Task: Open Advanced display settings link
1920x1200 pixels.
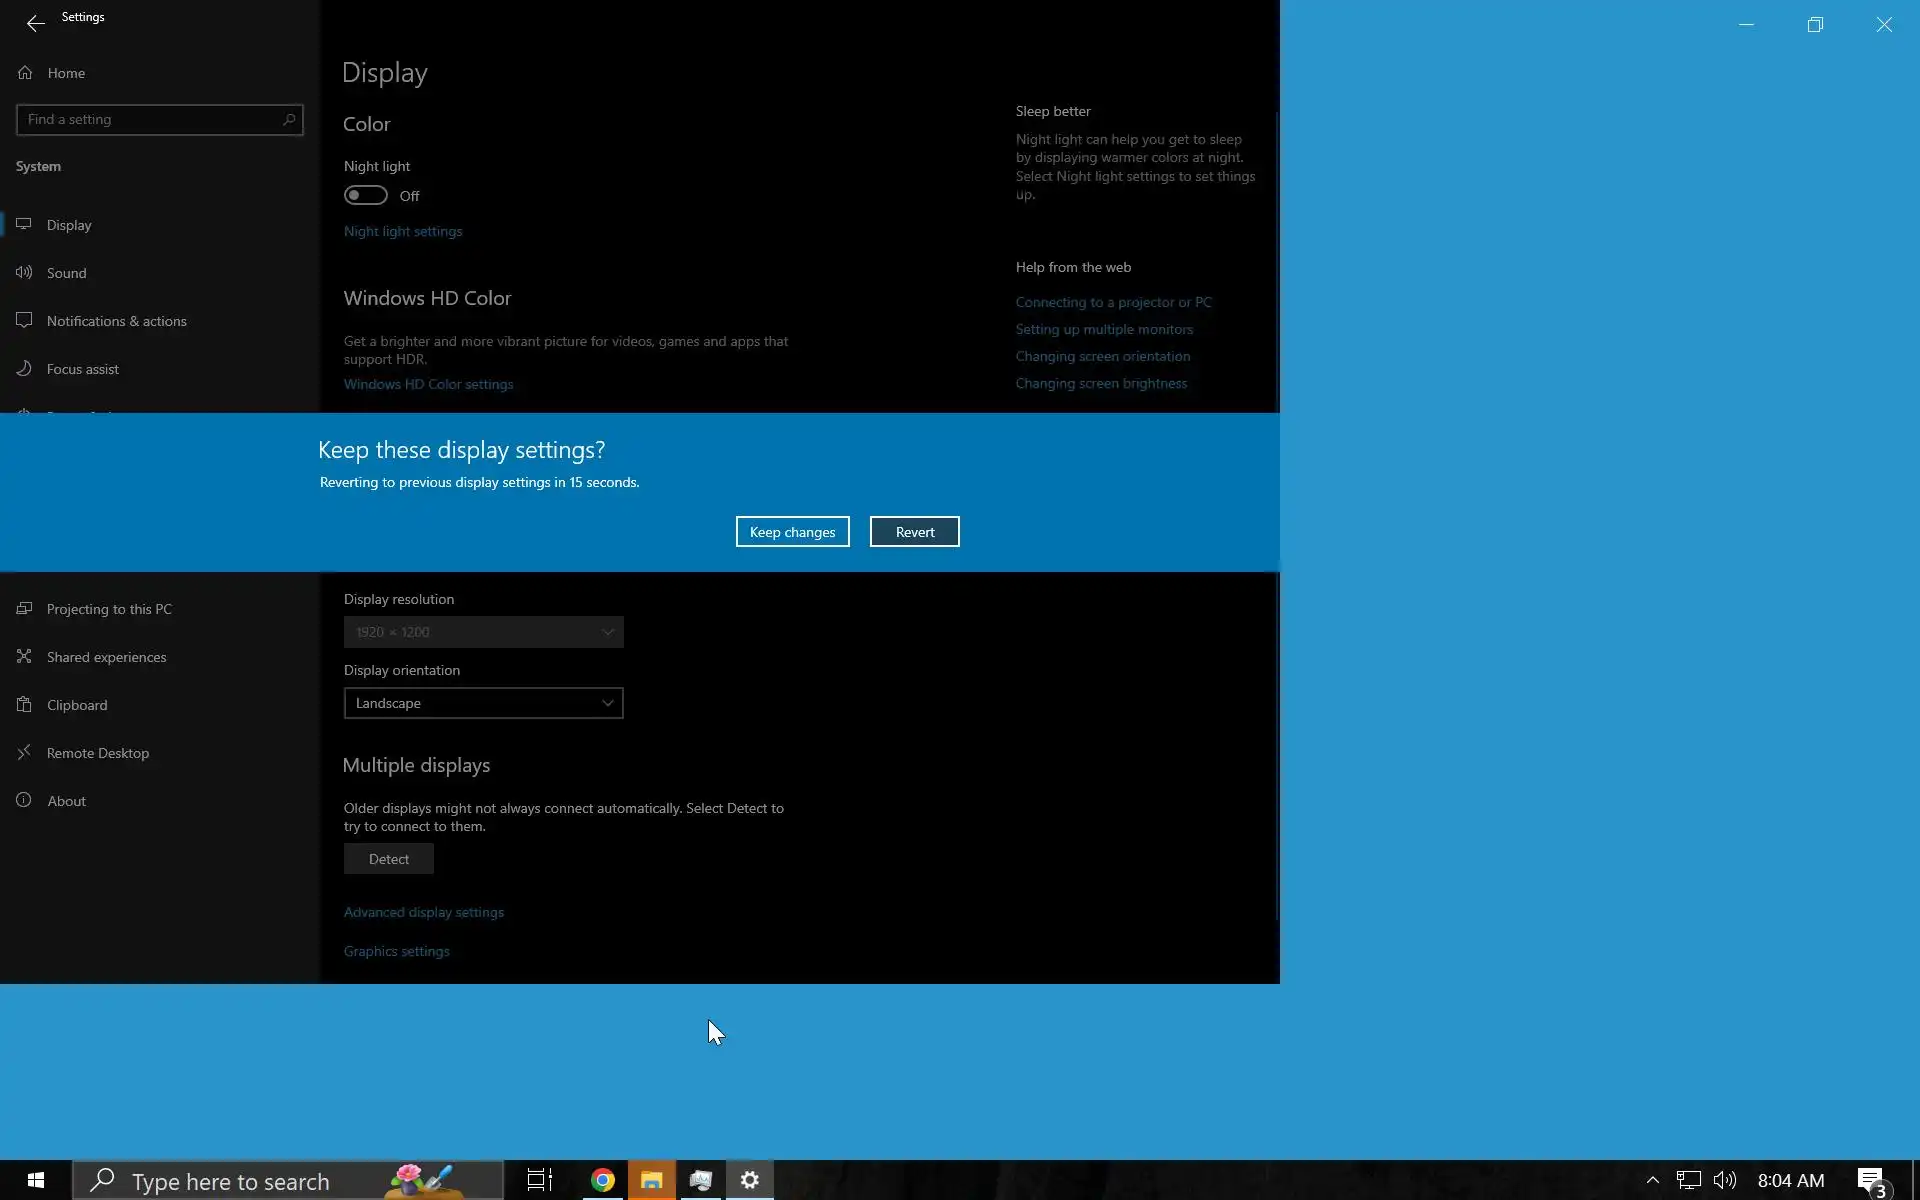Action: pos(424,912)
